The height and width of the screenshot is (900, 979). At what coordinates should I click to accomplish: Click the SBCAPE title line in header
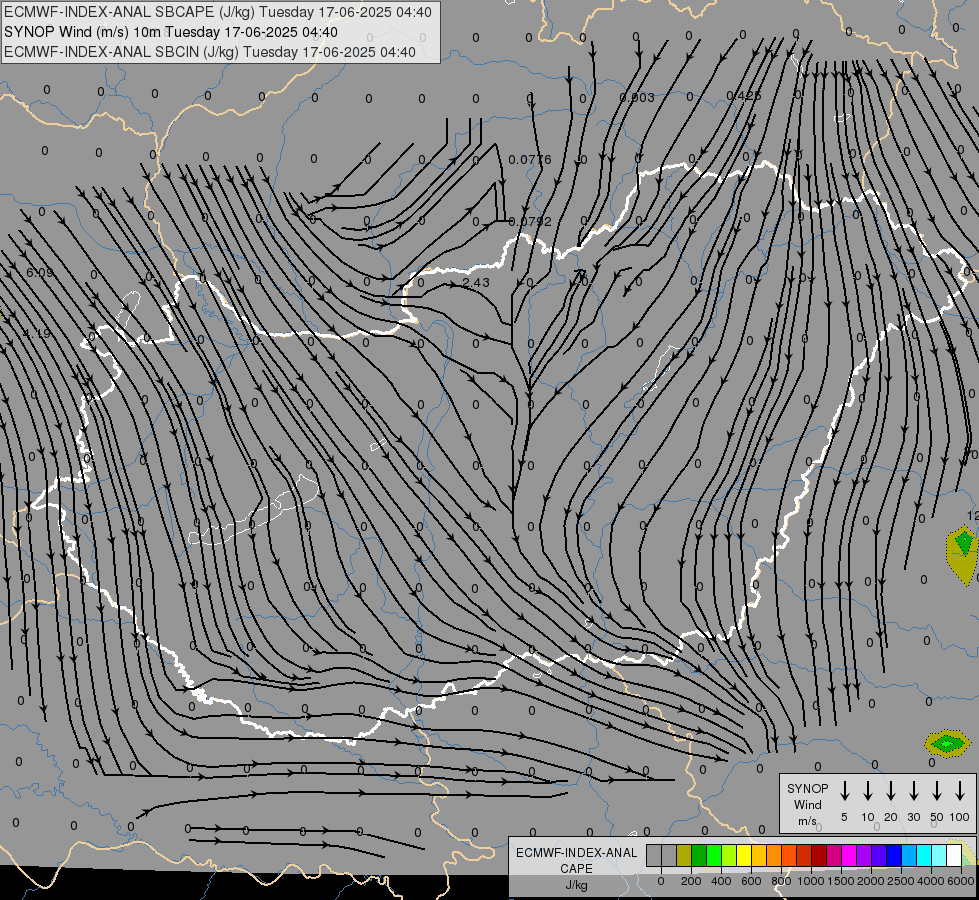point(217,12)
